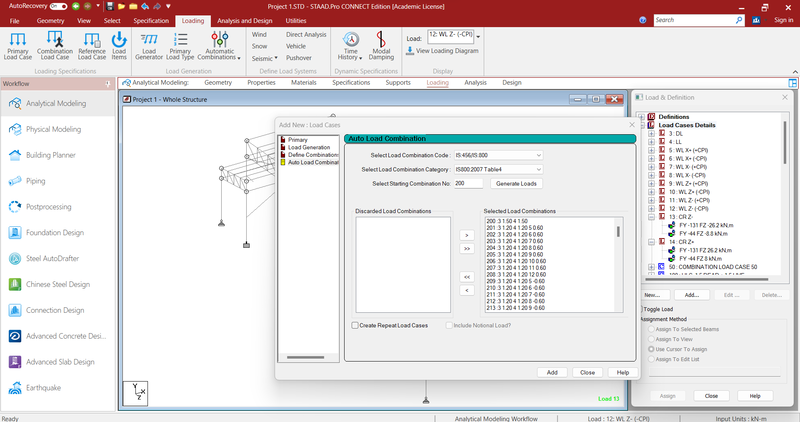This screenshot has height=422, width=800.
Task: Select Assign To View radio
Action: pyautogui.click(x=651, y=339)
